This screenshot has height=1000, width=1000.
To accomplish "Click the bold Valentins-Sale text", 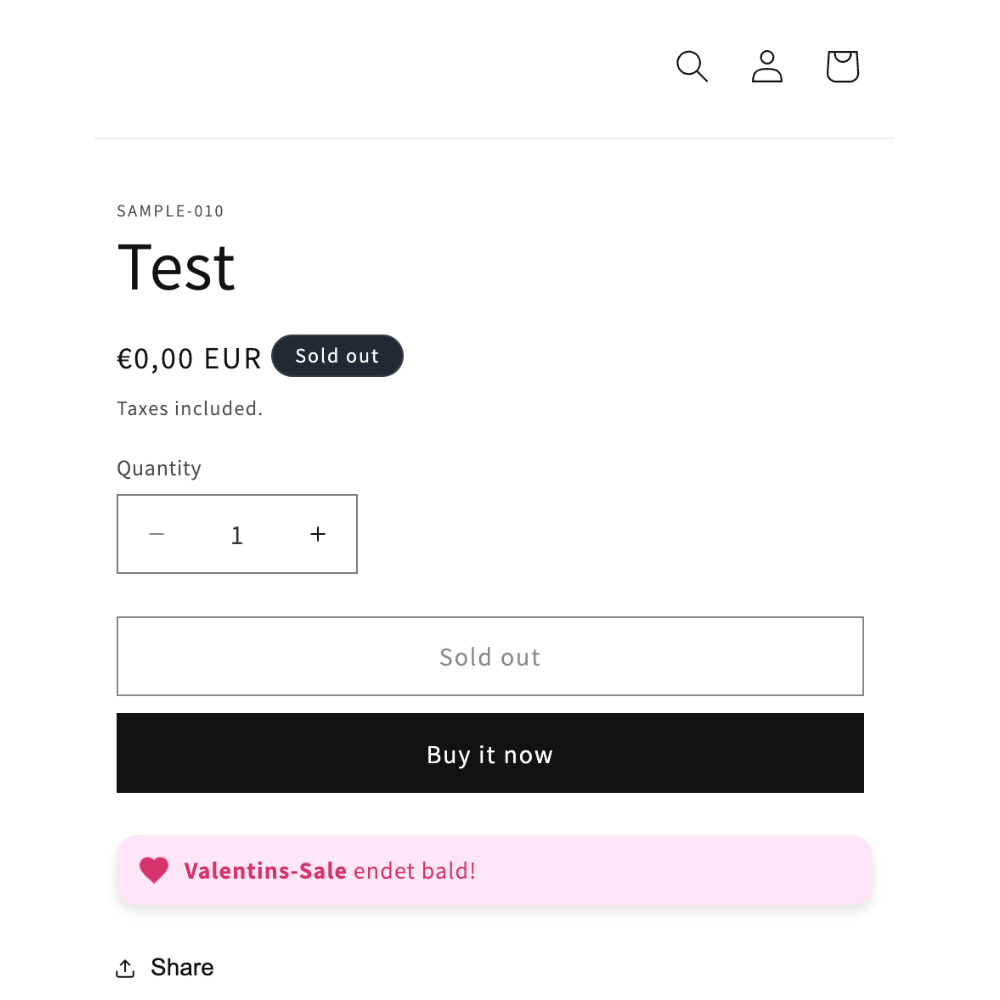I will click(265, 871).
